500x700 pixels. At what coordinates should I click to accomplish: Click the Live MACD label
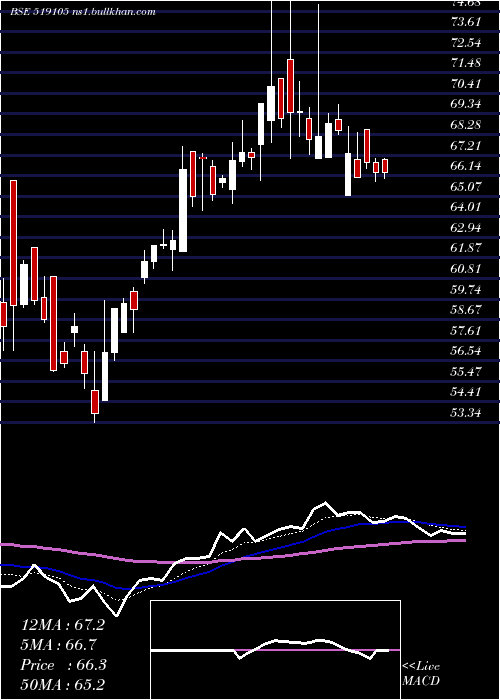coord(421,674)
